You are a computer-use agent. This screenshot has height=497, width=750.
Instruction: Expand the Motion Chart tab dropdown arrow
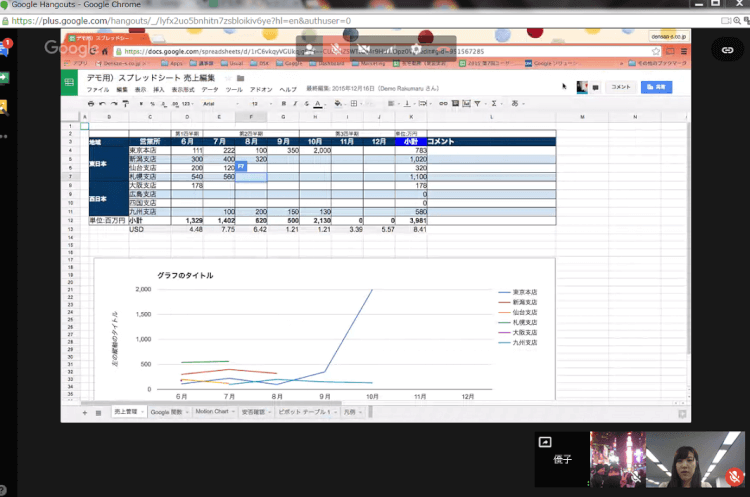236,412
